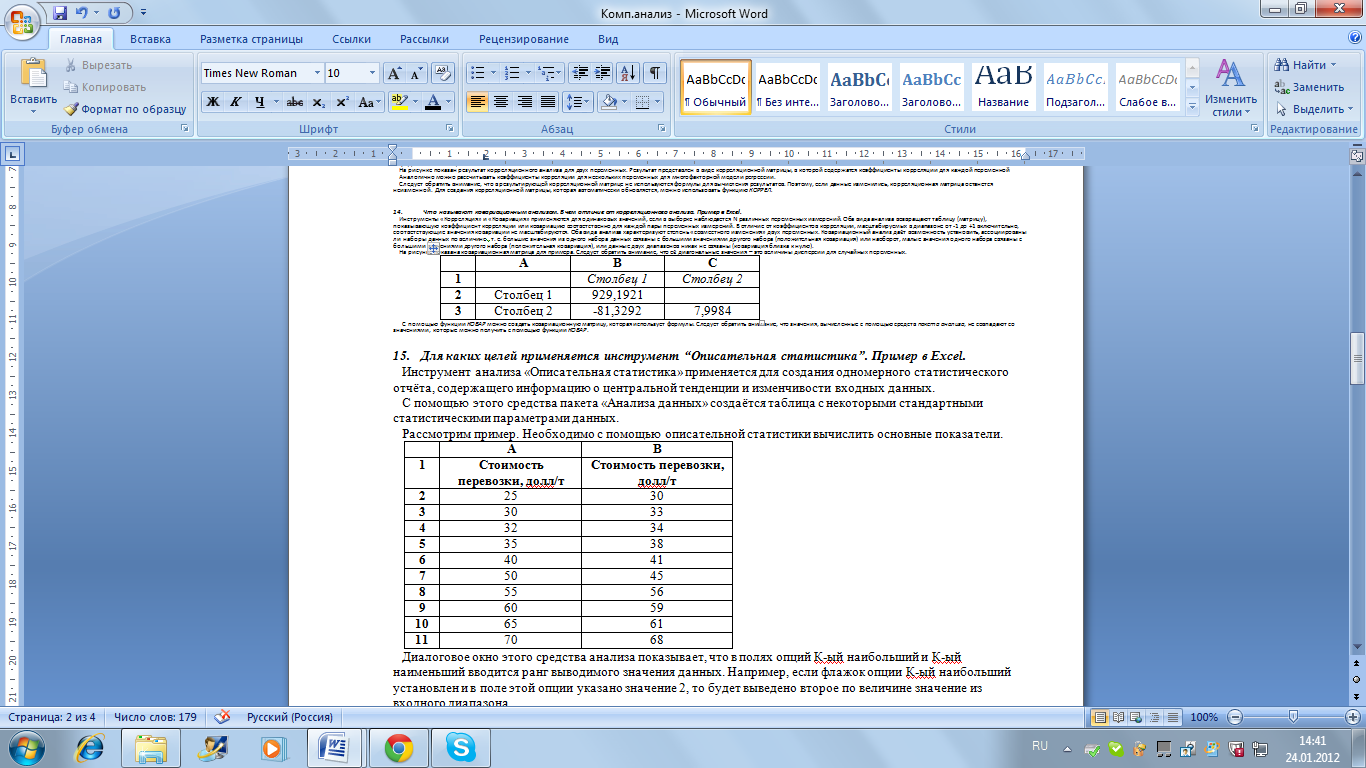The image size is (1366, 768).
Task: Apply font color A button
Action: coord(432,102)
